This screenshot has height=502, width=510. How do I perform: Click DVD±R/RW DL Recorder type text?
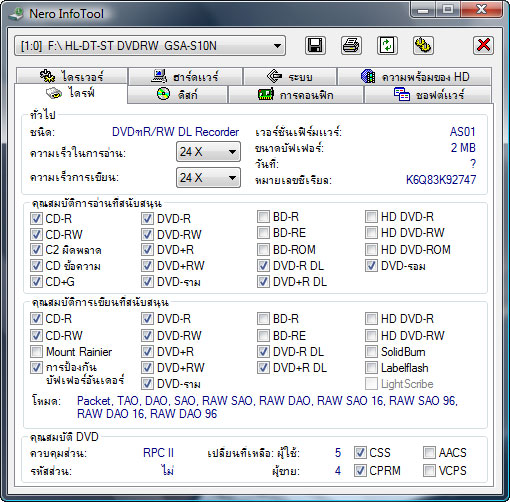coord(175,132)
